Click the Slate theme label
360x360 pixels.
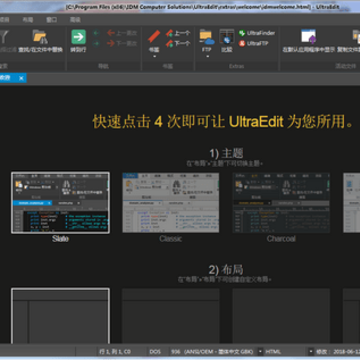point(60,239)
